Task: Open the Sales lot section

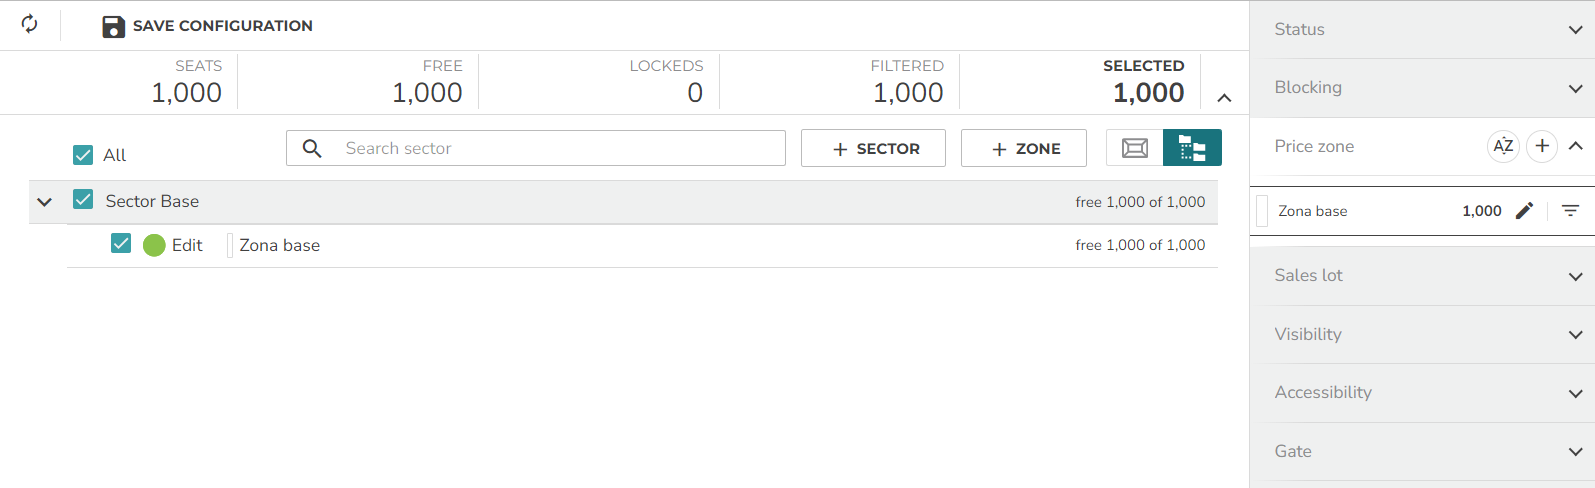Action: (1422, 276)
